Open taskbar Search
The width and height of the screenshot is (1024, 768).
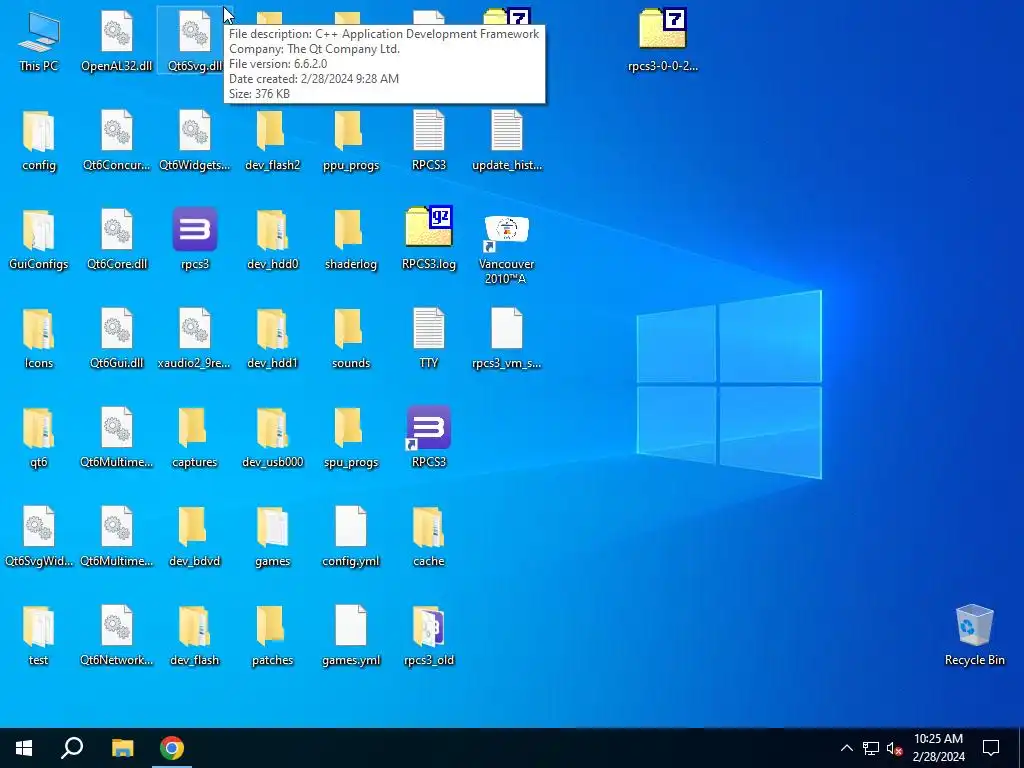pos(72,748)
